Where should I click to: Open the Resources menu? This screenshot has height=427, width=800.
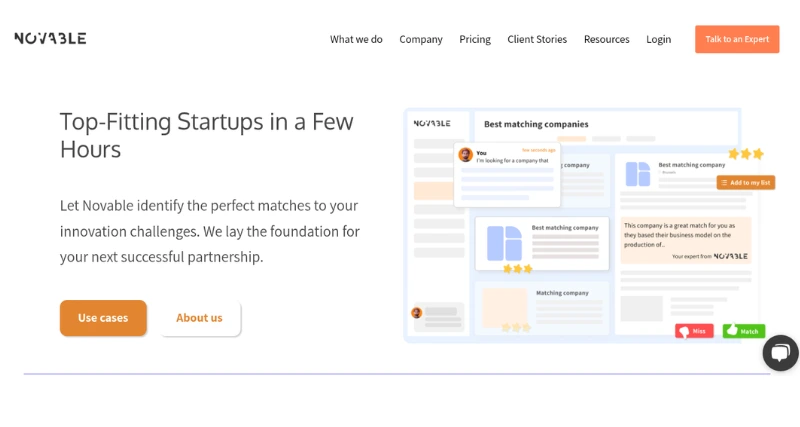607,39
